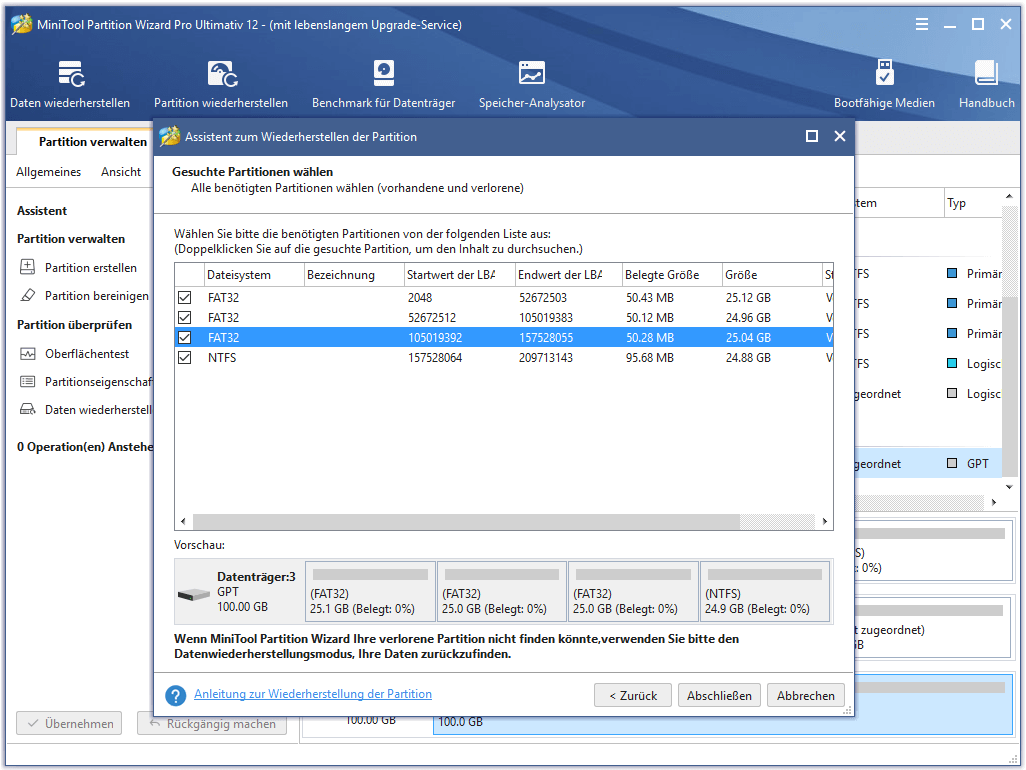Toggle the highlighted FAT32 partition checkbox
The width and height of the screenshot is (1026, 770).
coord(184,337)
